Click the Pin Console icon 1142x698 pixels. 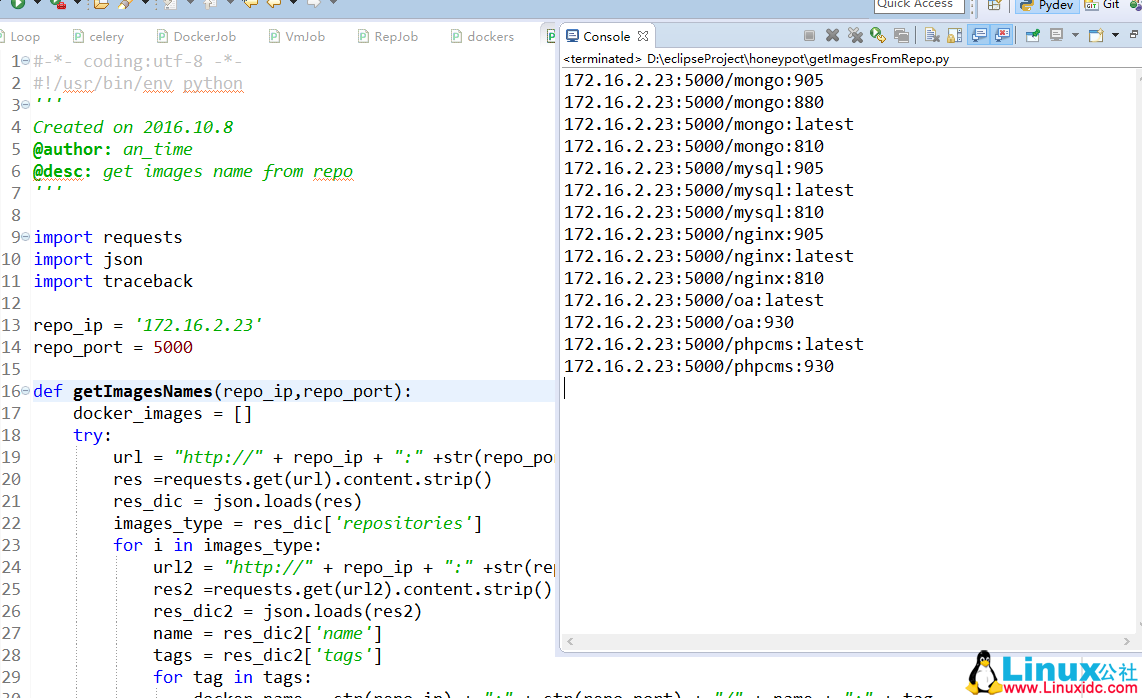point(1032,36)
